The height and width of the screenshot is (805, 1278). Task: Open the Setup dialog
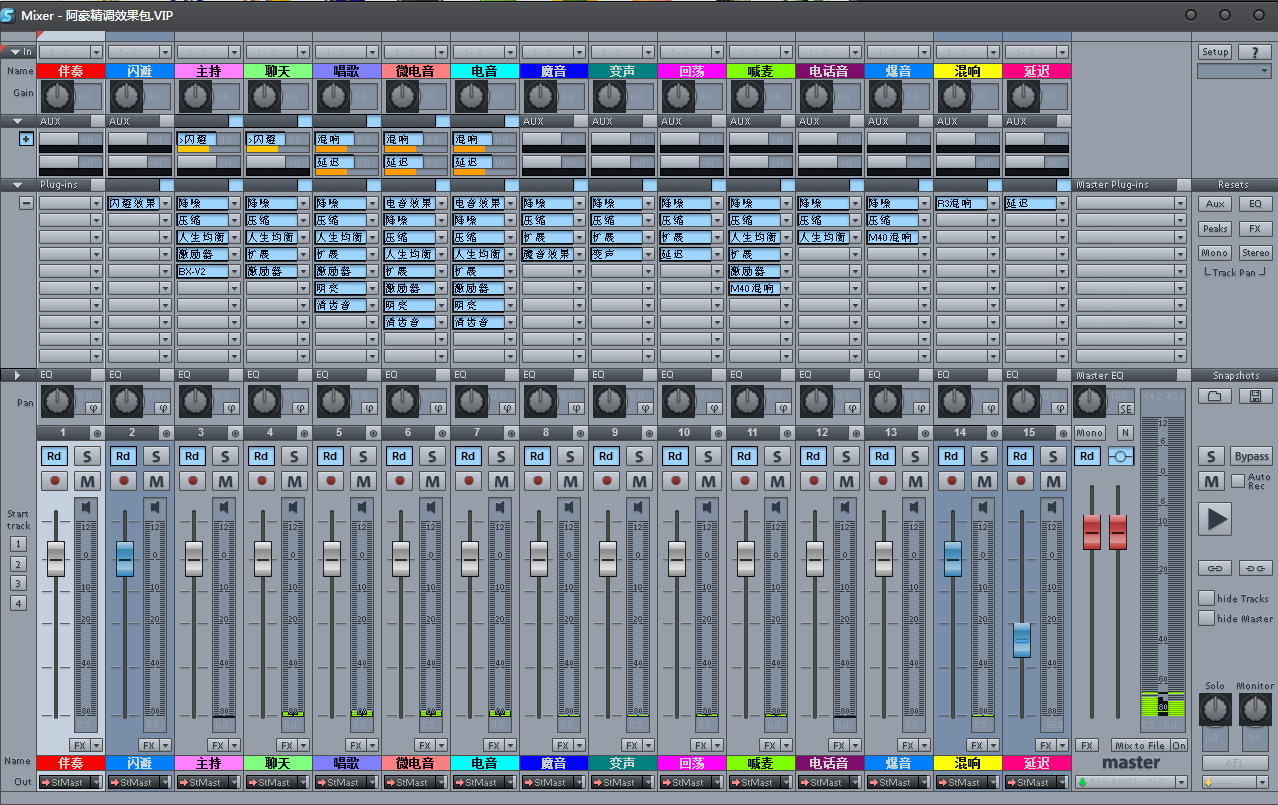[1215, 52]
